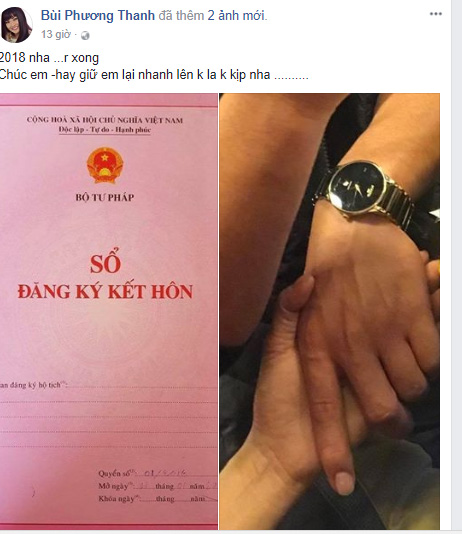Click the 'đã thêm' post header text

[x=181, y=16]
